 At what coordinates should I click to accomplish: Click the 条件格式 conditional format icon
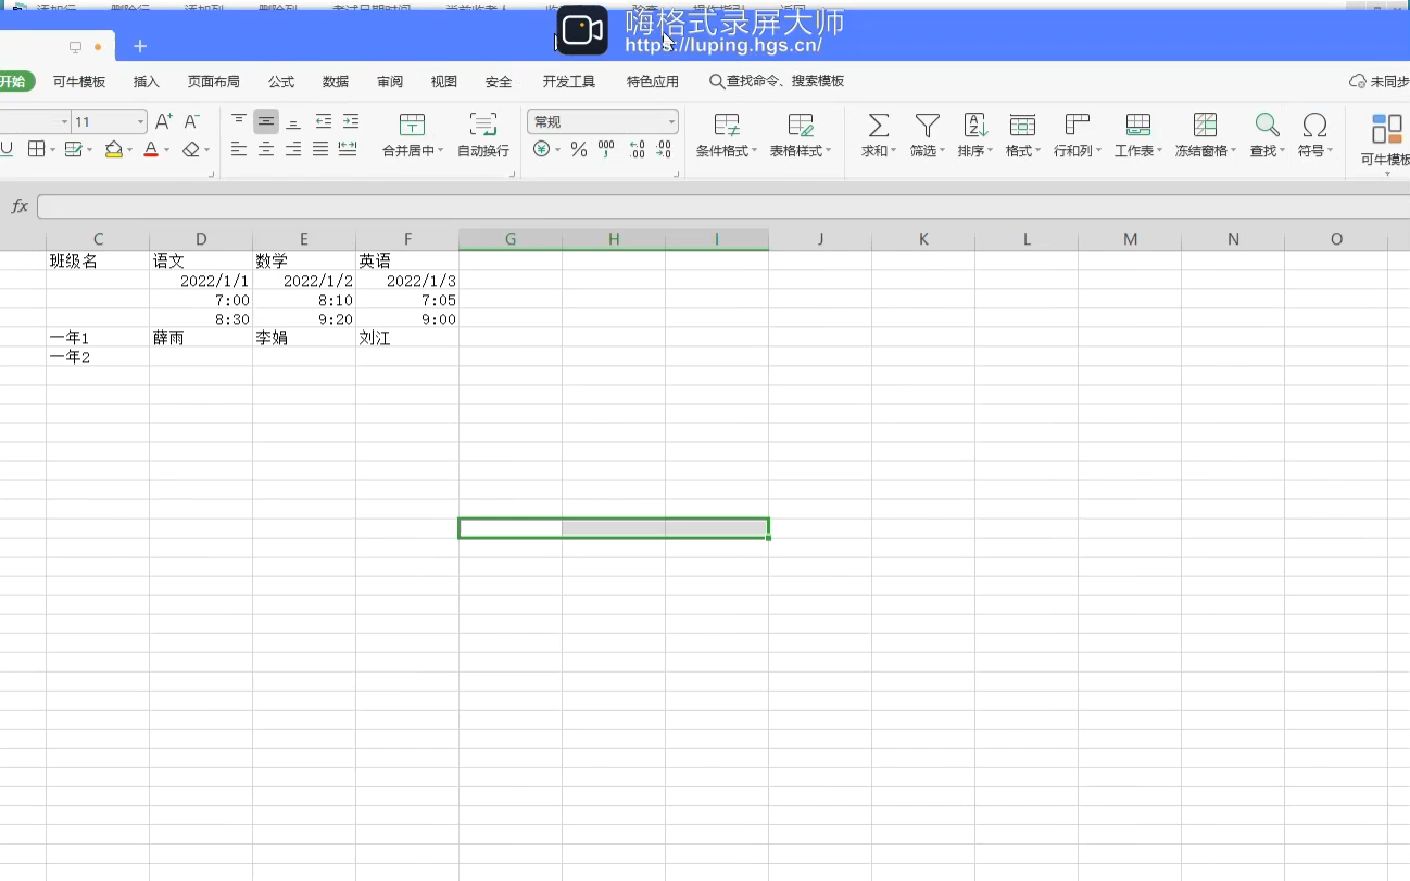(727, 125)
